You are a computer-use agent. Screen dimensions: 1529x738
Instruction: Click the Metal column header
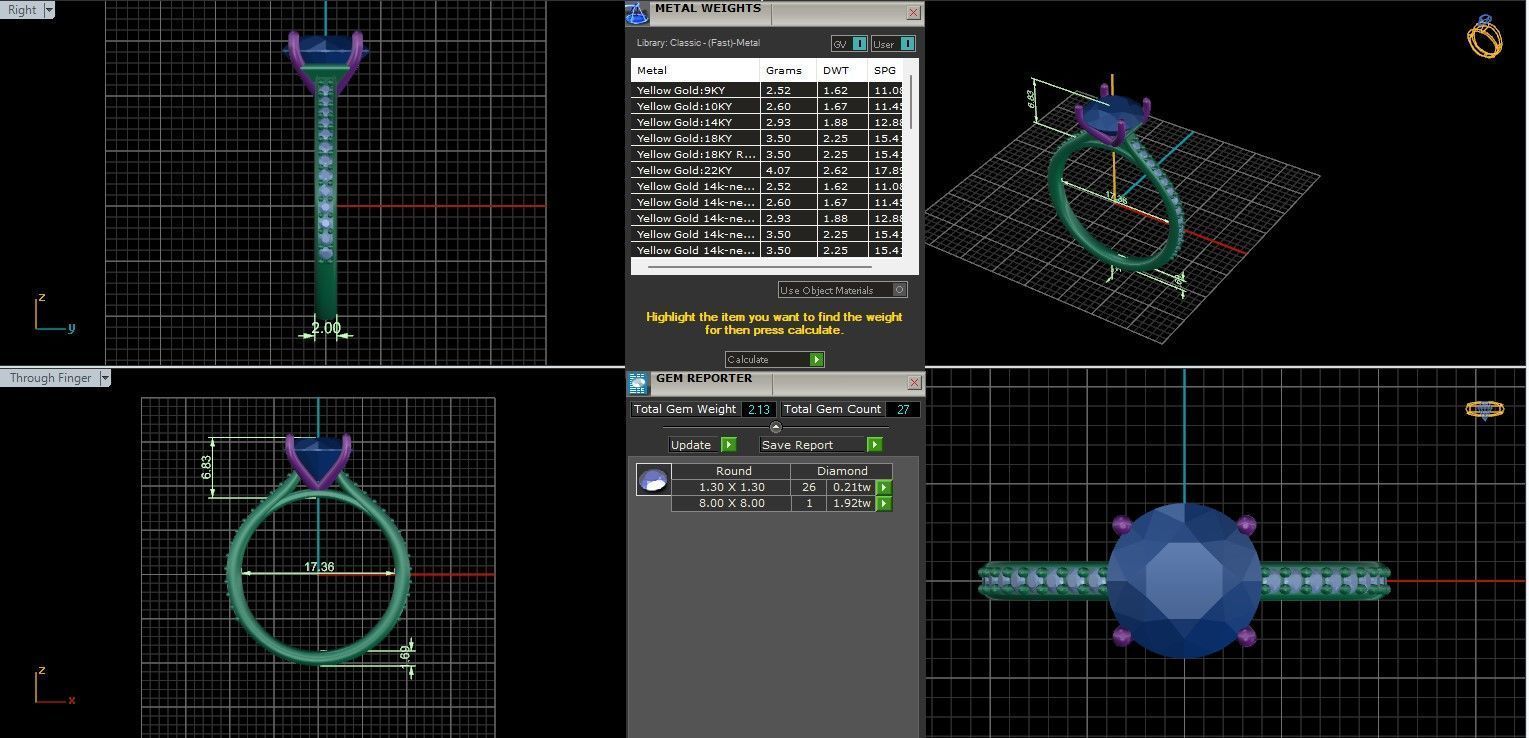(696, 71)
